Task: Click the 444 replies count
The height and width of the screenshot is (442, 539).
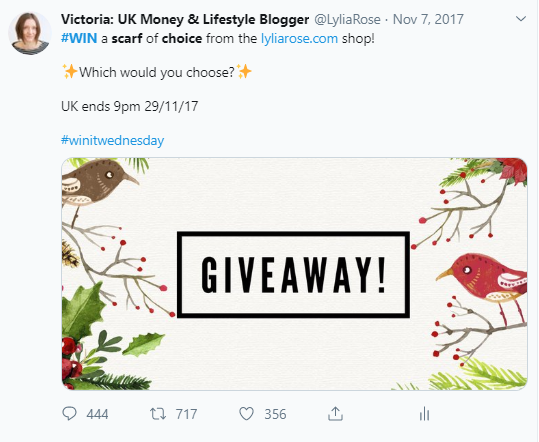Action: tap(97, 414)
